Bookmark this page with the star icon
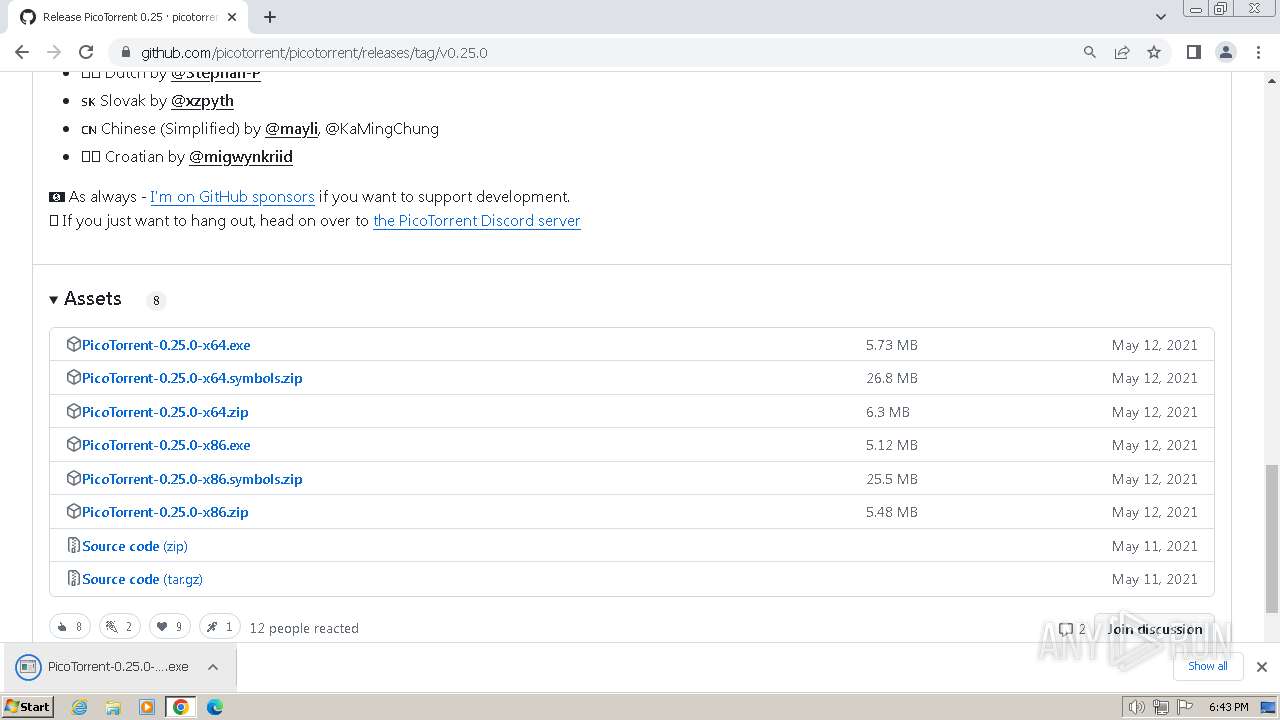Image resolution: width=1280 pixels, height=720 pixels. coord(1154,52)
